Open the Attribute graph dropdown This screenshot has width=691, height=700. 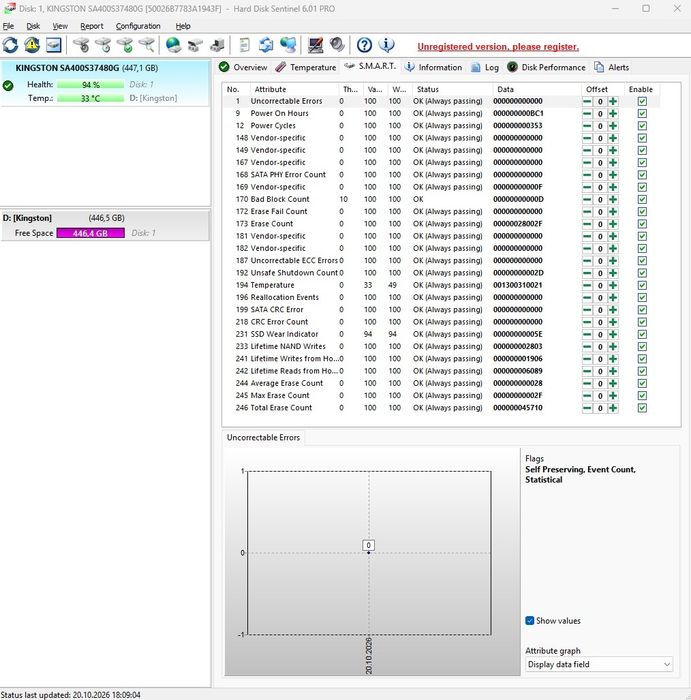599,664
